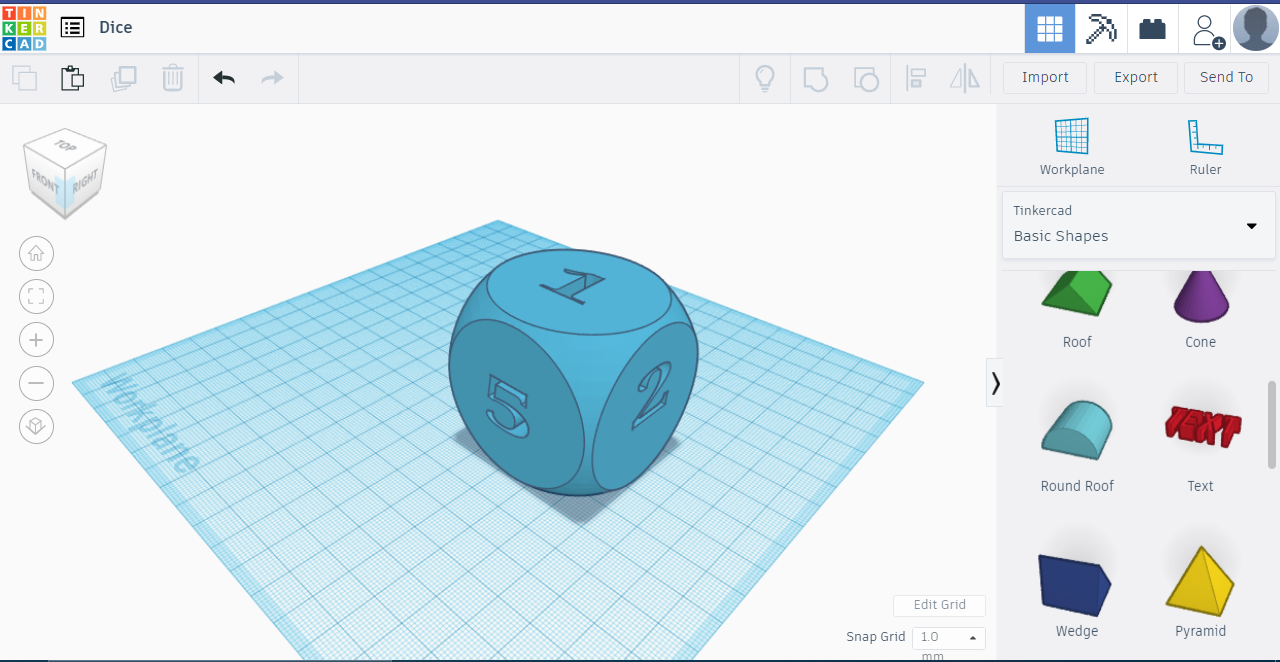Switch to the Bricks view
The width and height of the screenshot is (1280, 662).
pyautogui.click(x=1152, y=27)
